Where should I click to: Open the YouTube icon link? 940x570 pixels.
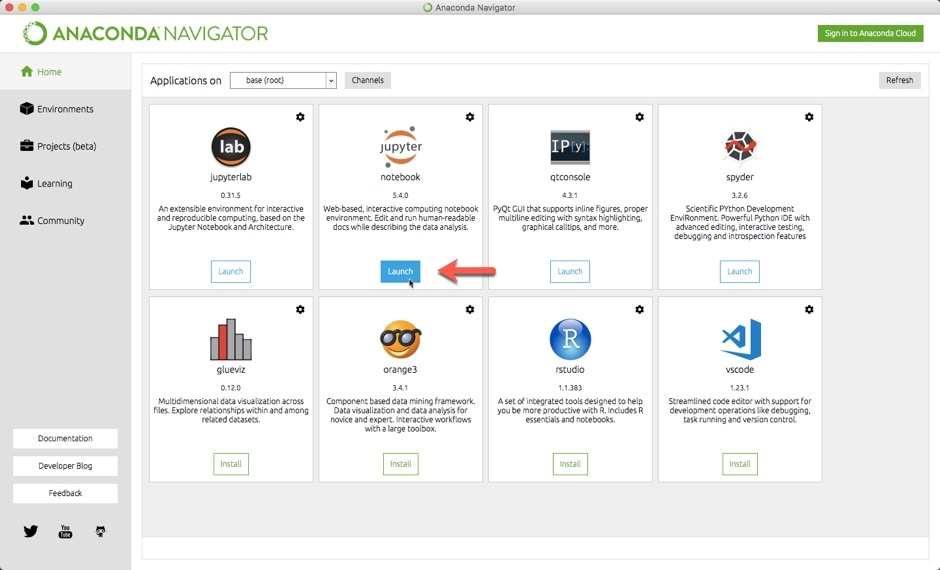(65, 531)
